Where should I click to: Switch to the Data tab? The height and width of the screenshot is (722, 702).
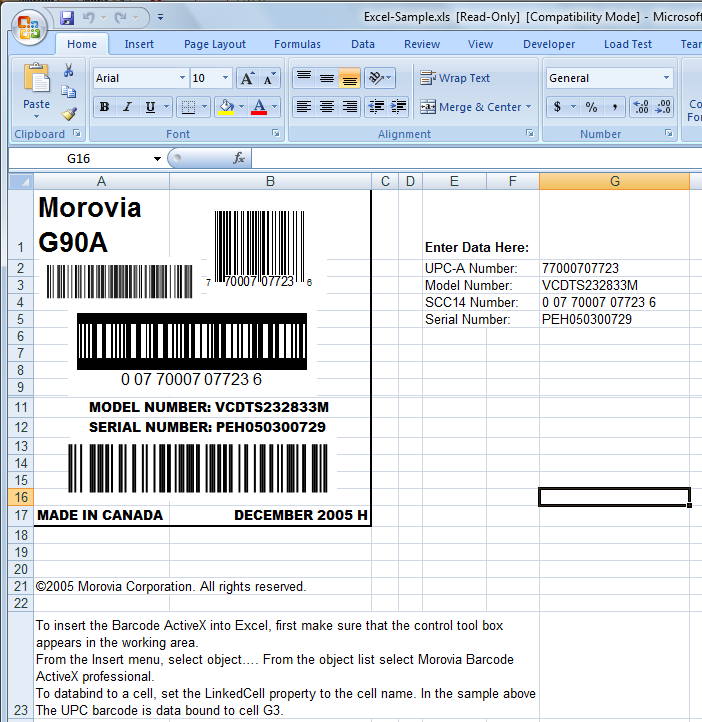click(363, 44)
